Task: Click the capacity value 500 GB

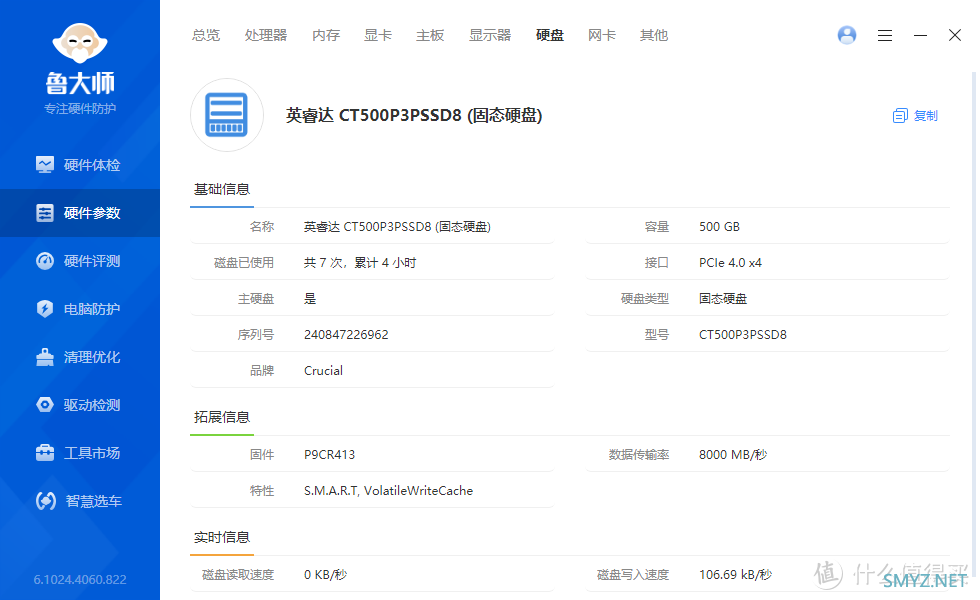Action: pos(719,226)
